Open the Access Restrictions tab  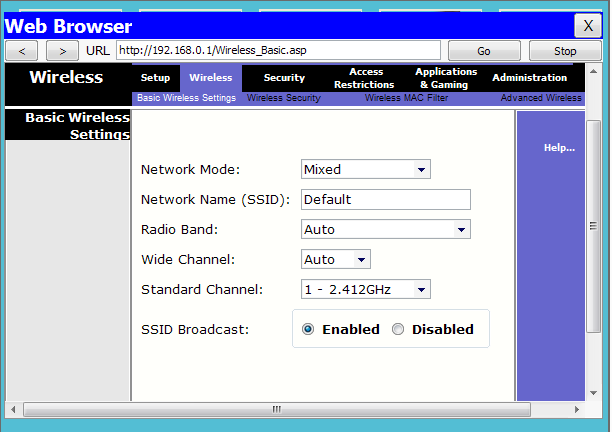pyautogui.click(x=364, y=78)
